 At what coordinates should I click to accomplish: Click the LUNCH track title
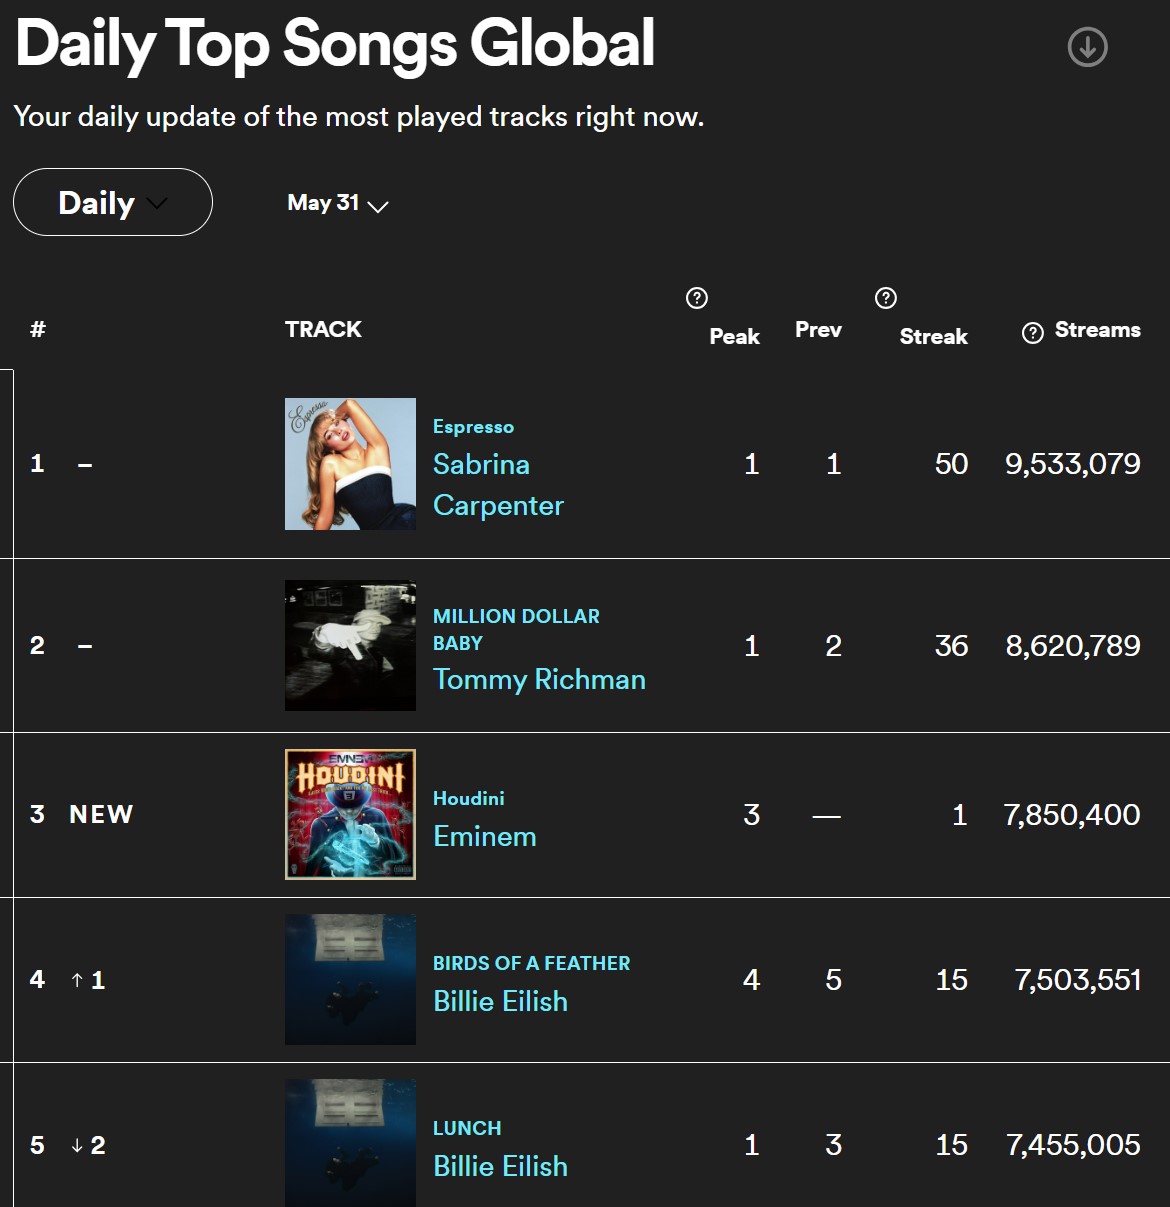point(467,1129)
